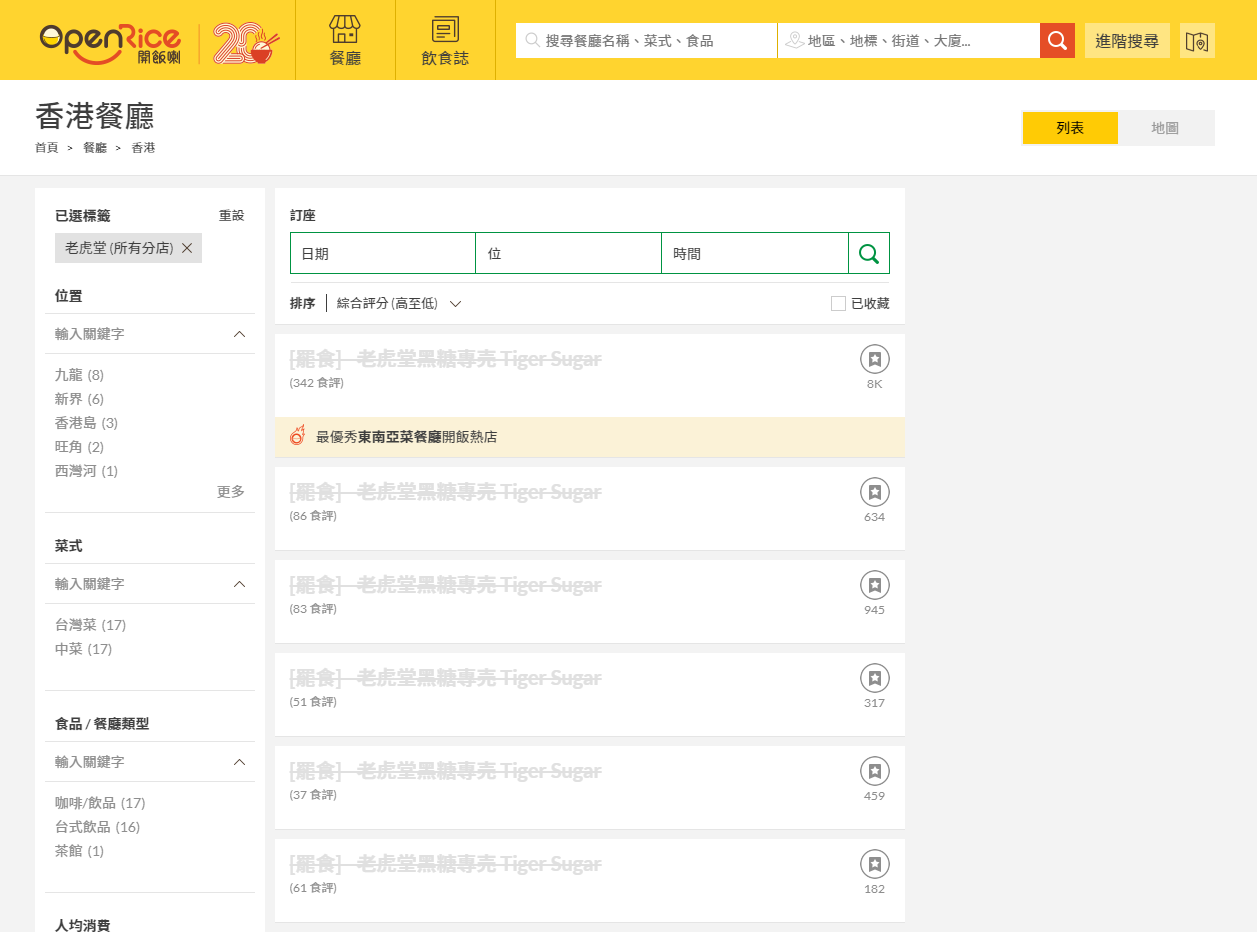Bookmark the restaurant with 317 saves
The width and height of the screenshot is (1257, 932).
875,678
